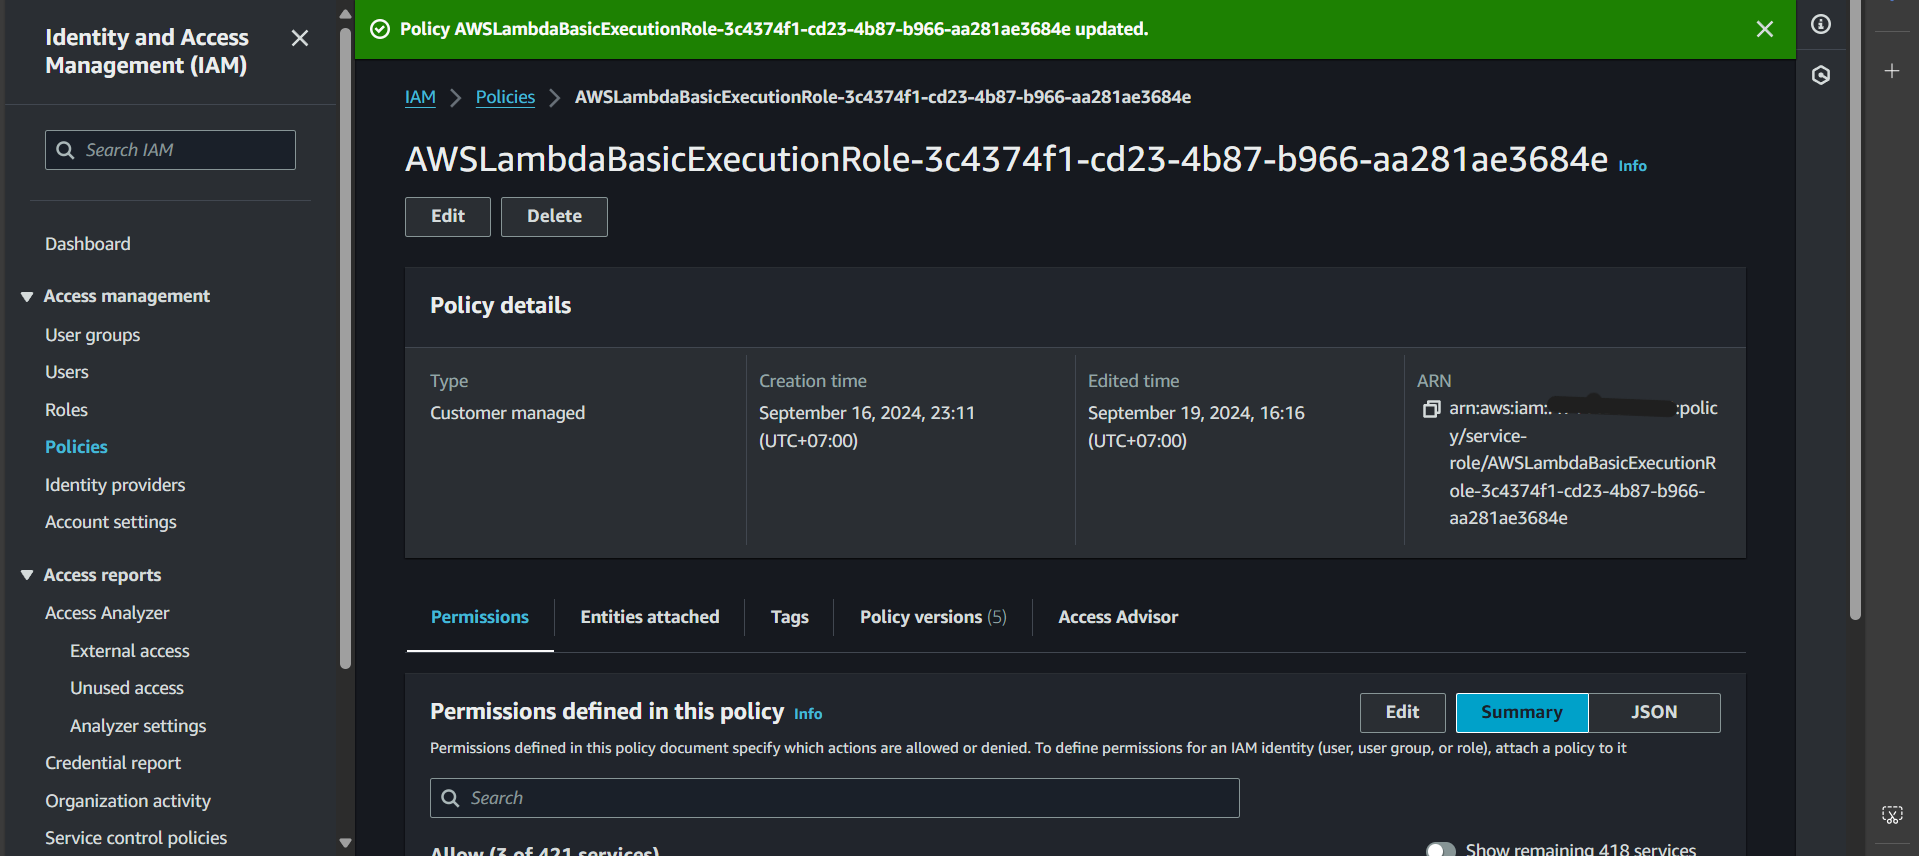The image size is (1919, 856).
Task: Open the hexagon shield tools icon
Action: (1821, 75)
